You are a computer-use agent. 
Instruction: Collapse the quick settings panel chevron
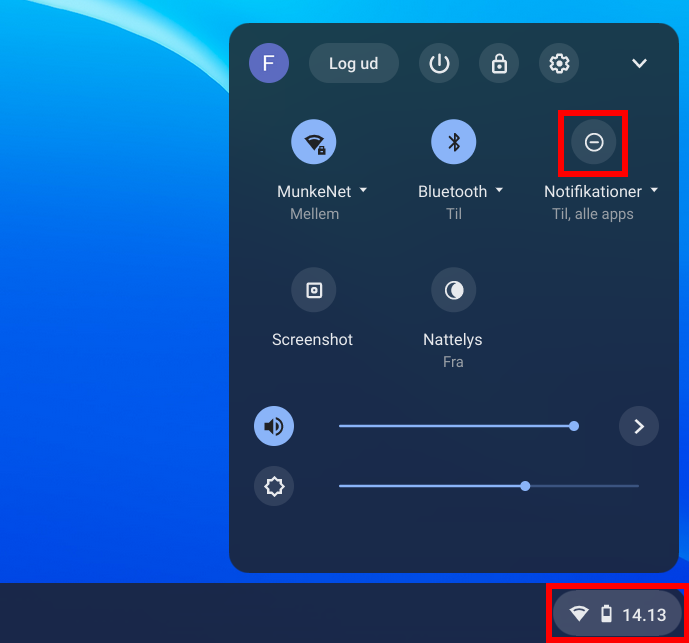coord(640,63)
